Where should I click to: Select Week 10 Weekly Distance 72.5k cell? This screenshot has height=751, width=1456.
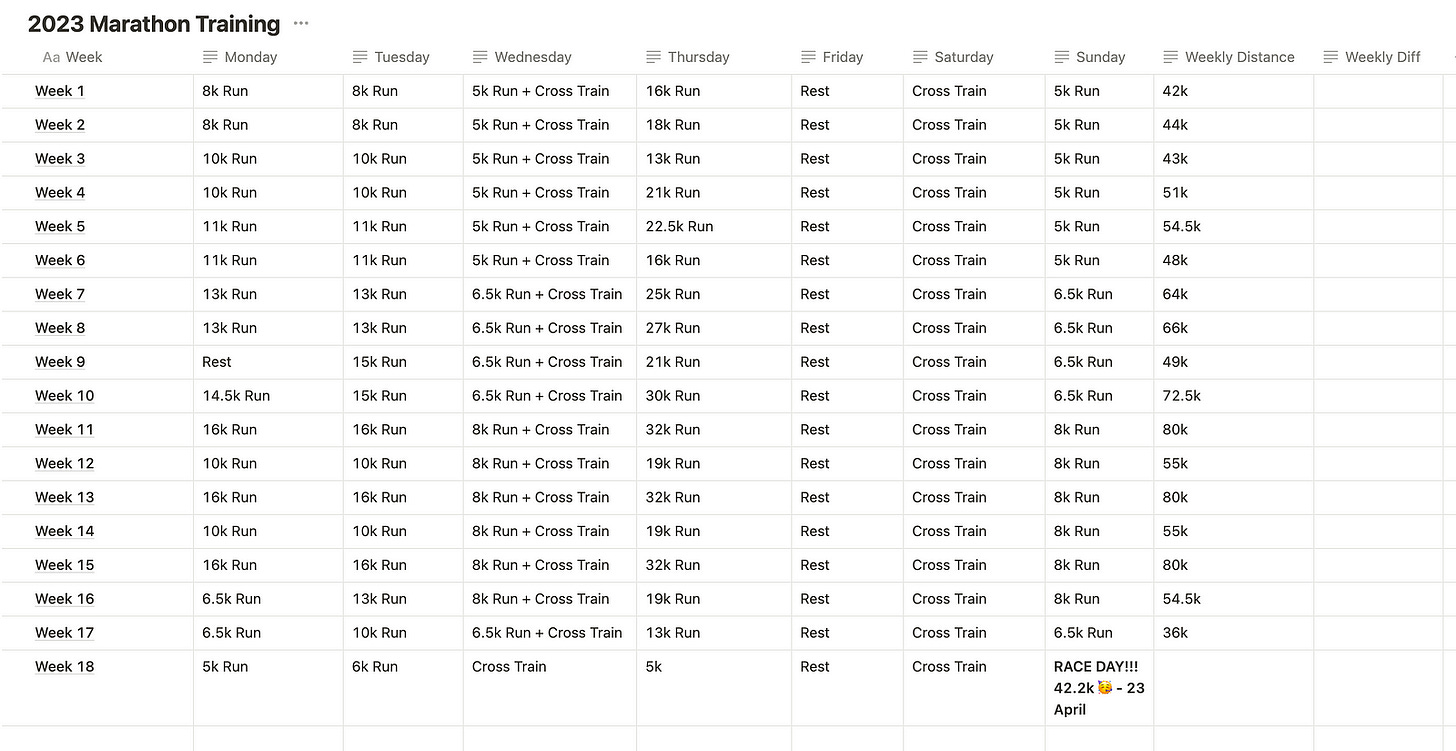point(1233,396)
